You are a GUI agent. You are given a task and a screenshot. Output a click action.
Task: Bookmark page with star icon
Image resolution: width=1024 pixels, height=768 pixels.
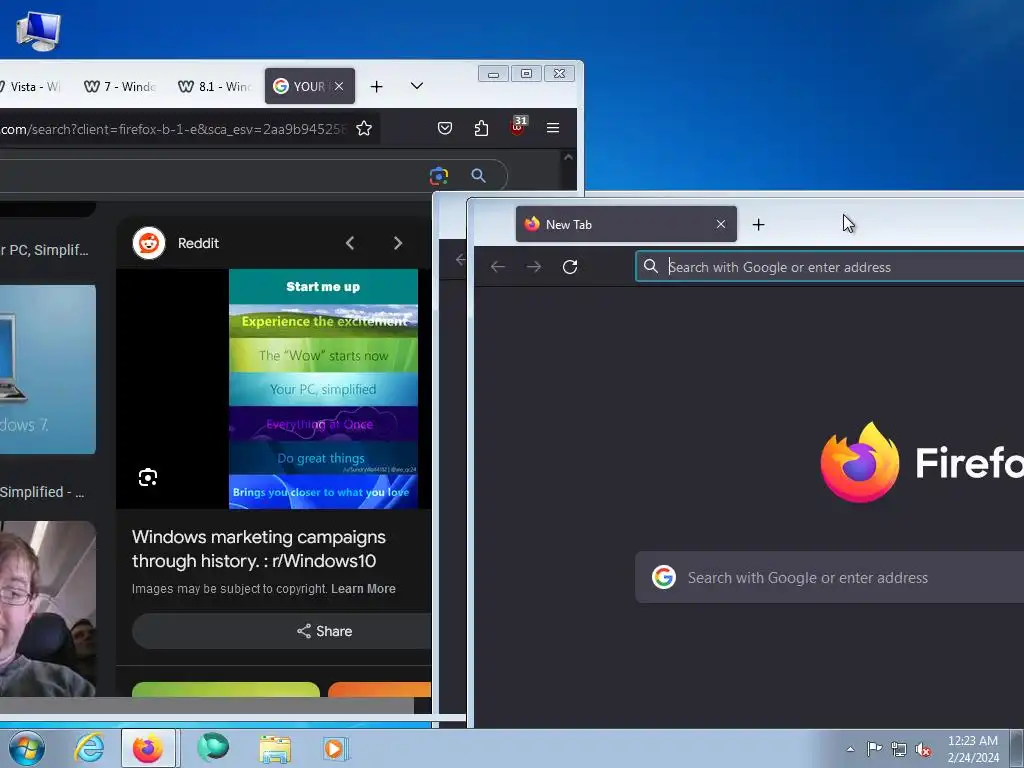click(x=364, y=129)
